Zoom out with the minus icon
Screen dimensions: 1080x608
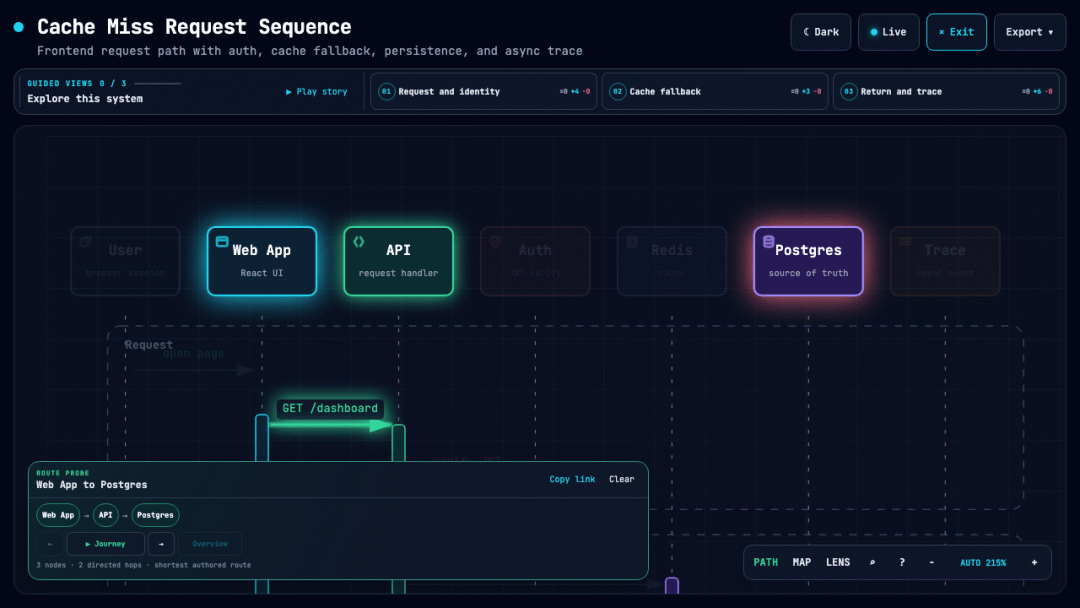931,563
